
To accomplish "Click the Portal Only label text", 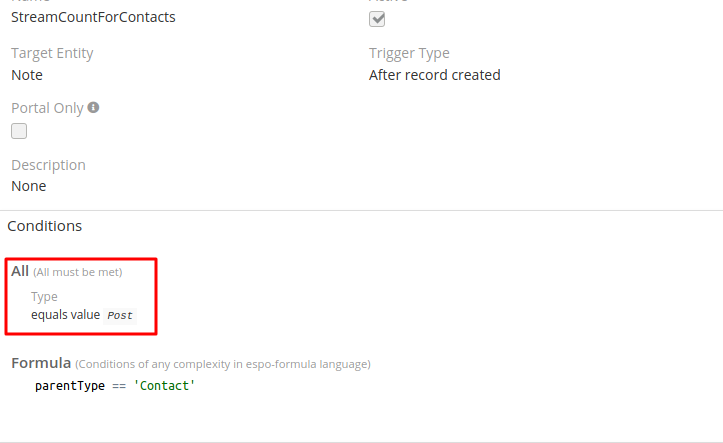I will pos(47,108).
